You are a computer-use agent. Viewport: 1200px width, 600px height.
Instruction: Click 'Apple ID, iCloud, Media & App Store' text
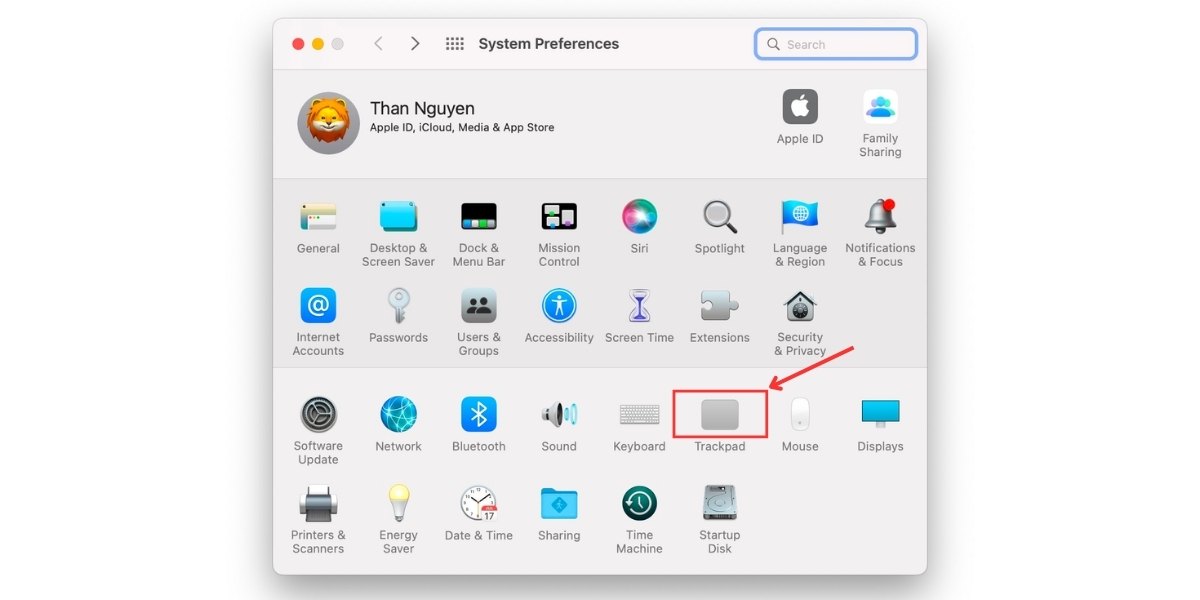click(x=462, y=128)
